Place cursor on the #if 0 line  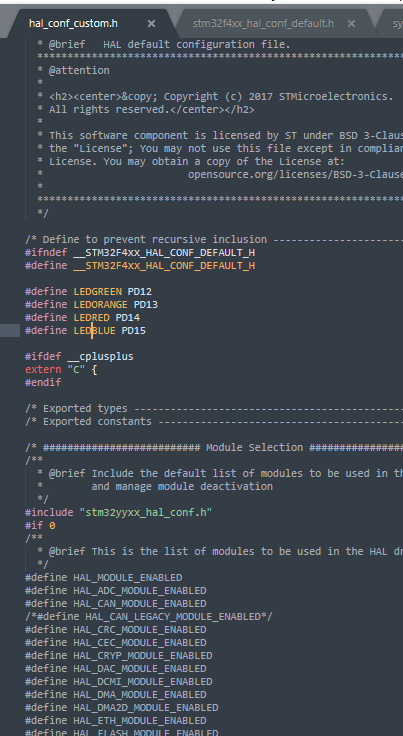coord(40,525)
